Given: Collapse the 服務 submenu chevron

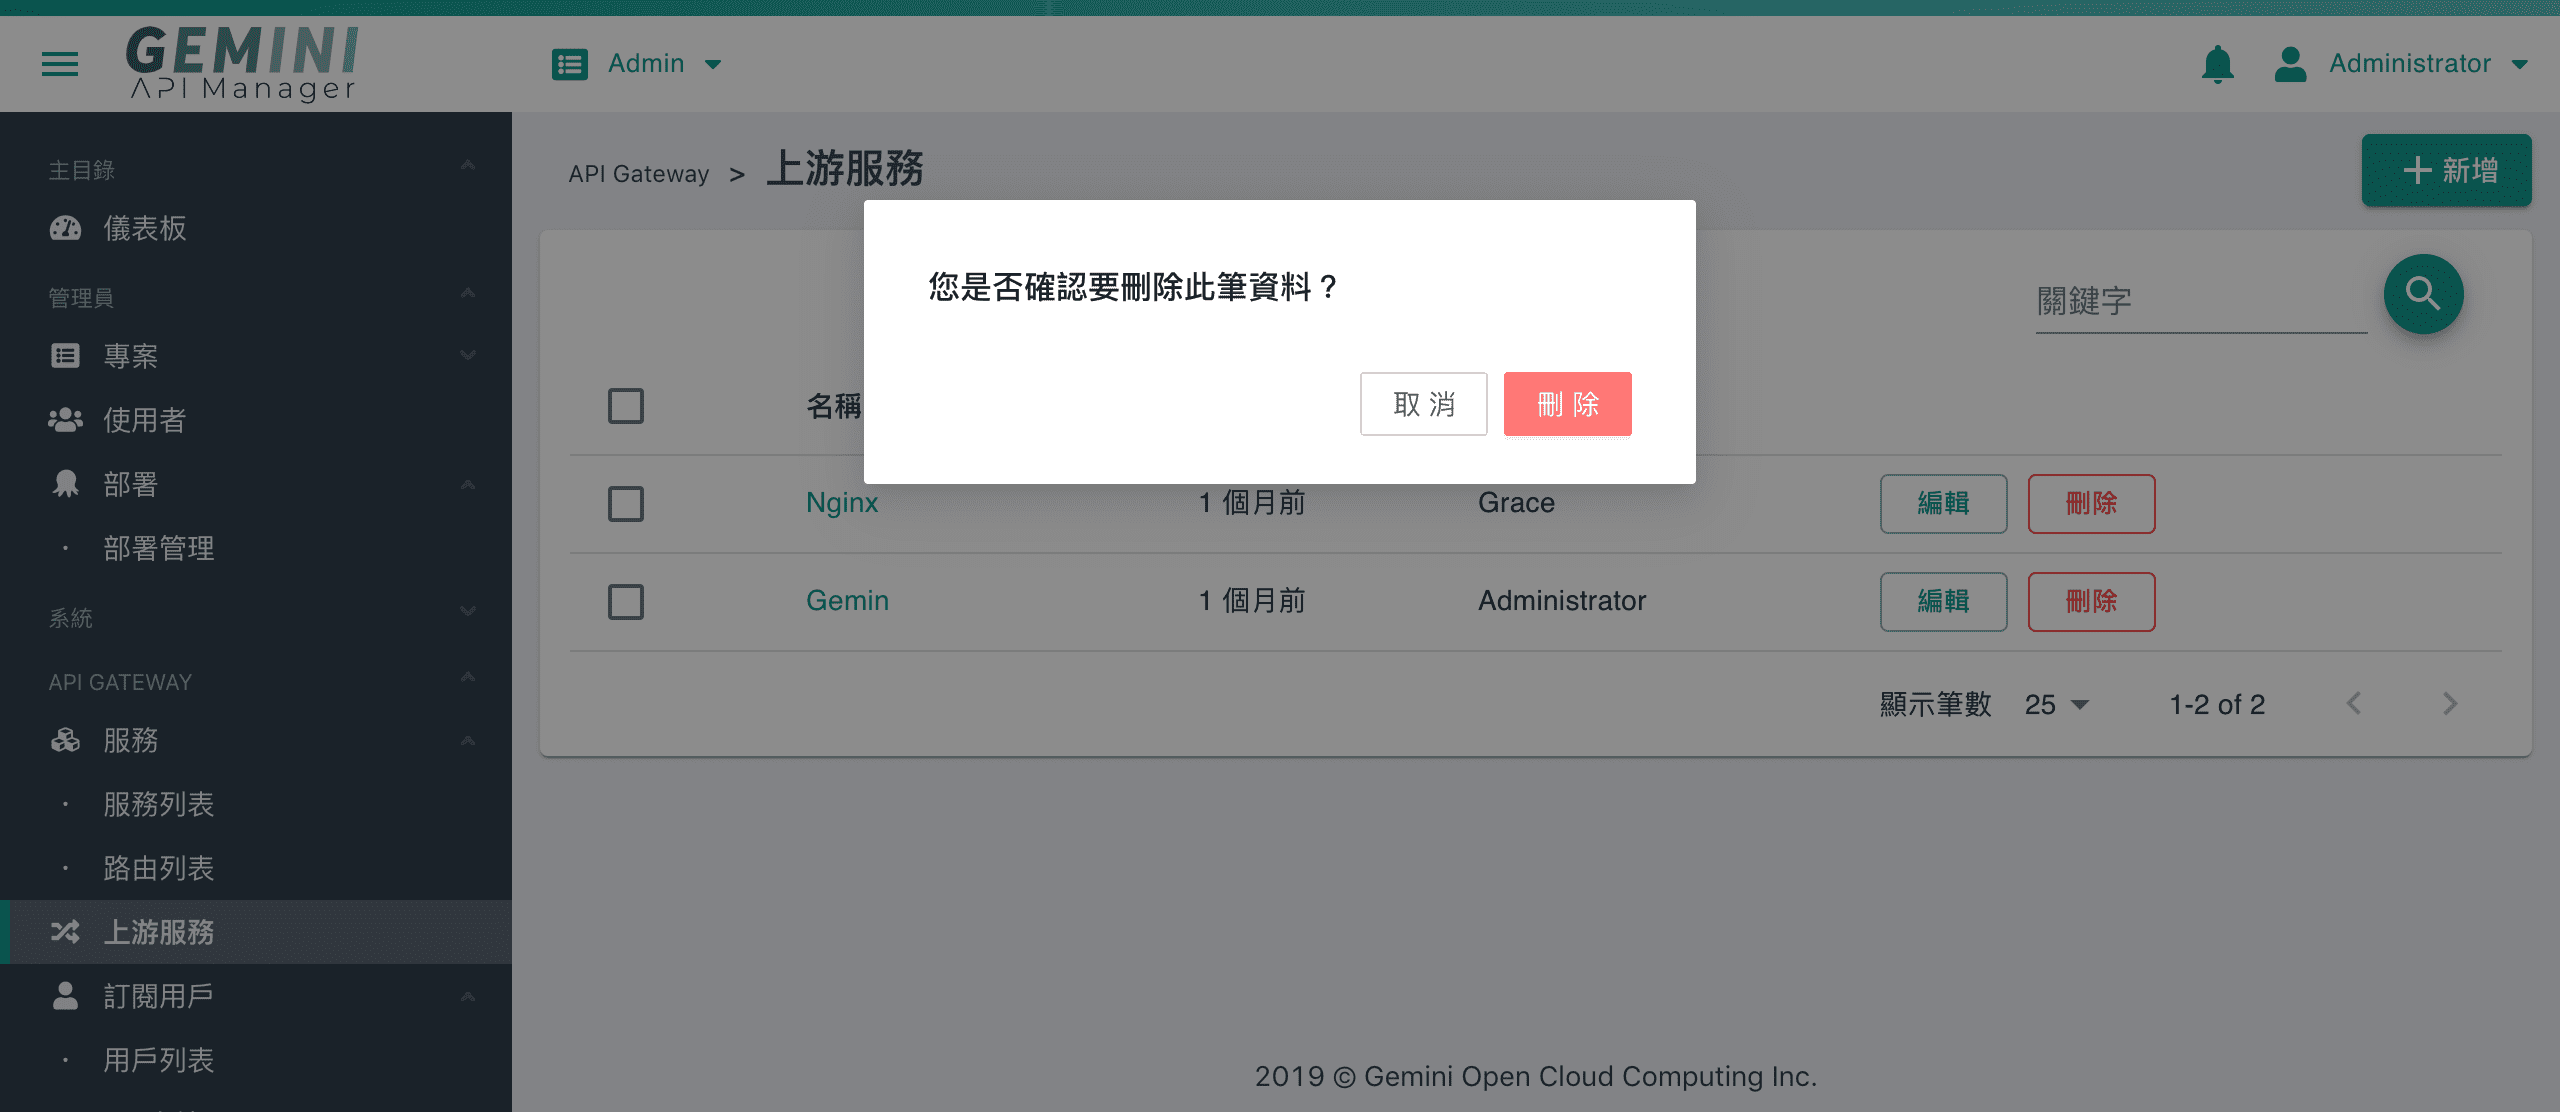Looking at the screenshot, I should coord(467,741).
